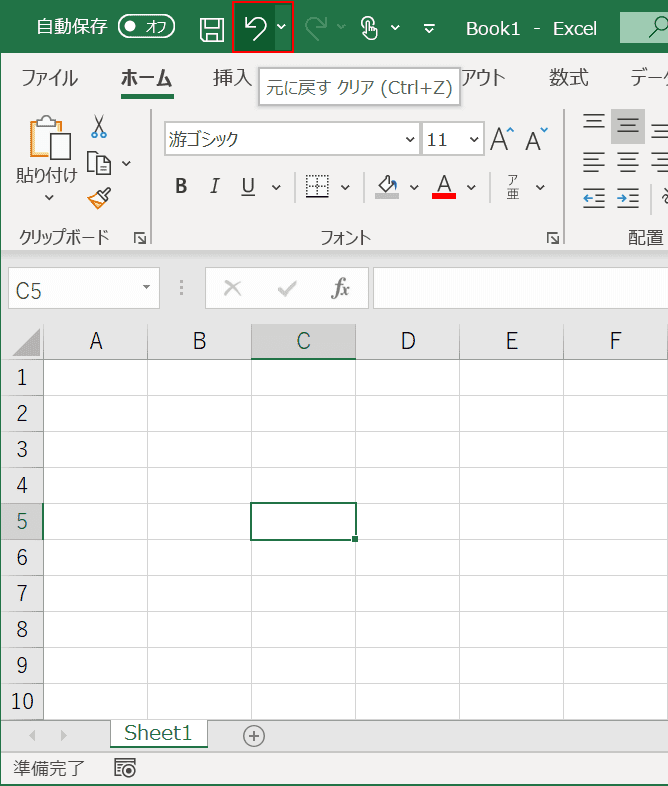Screen dimensions: 668x786
Task: Select row 3 header
Action: tap(22, 449)
